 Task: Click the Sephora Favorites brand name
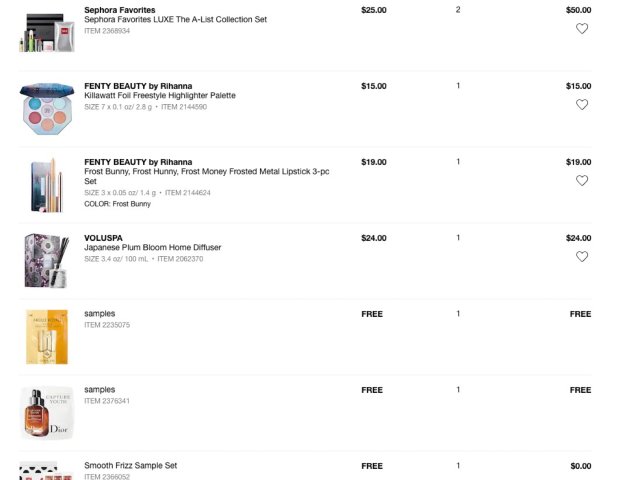click(119, 10)
